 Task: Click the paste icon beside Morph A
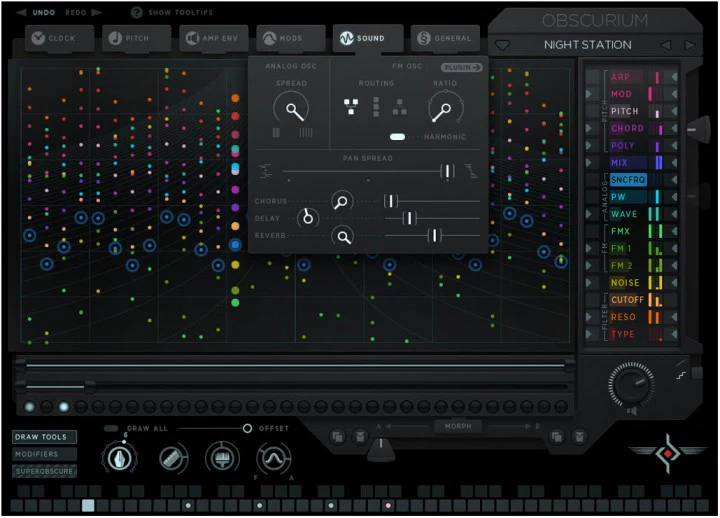pyautogui.click(x=360, y=436)
